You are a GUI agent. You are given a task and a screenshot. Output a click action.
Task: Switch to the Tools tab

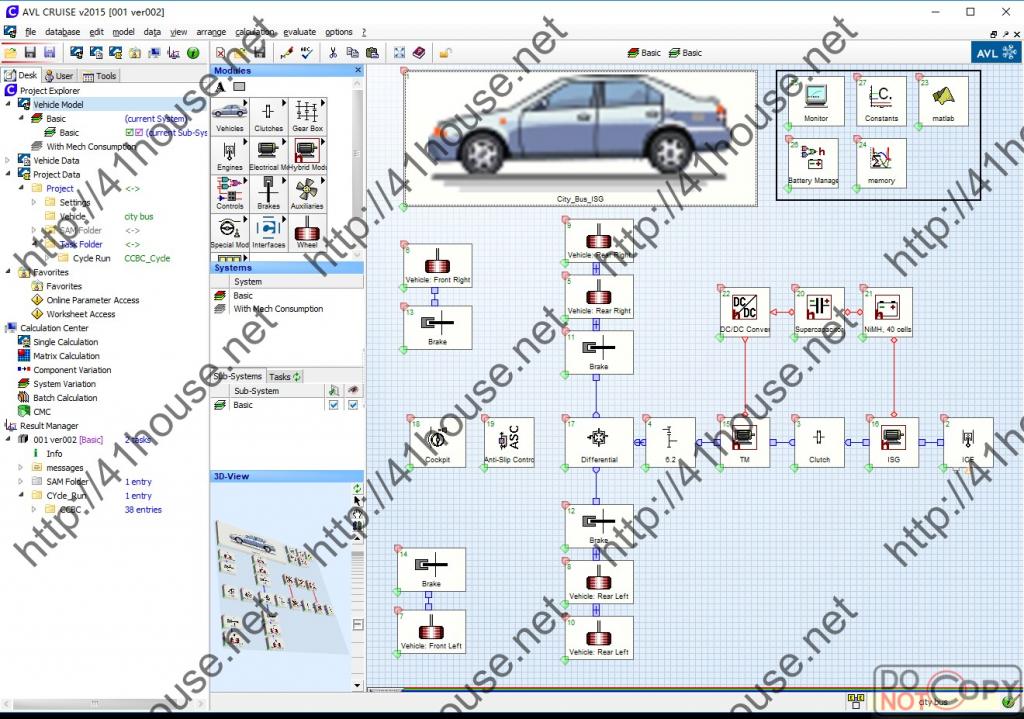point(99,76)
